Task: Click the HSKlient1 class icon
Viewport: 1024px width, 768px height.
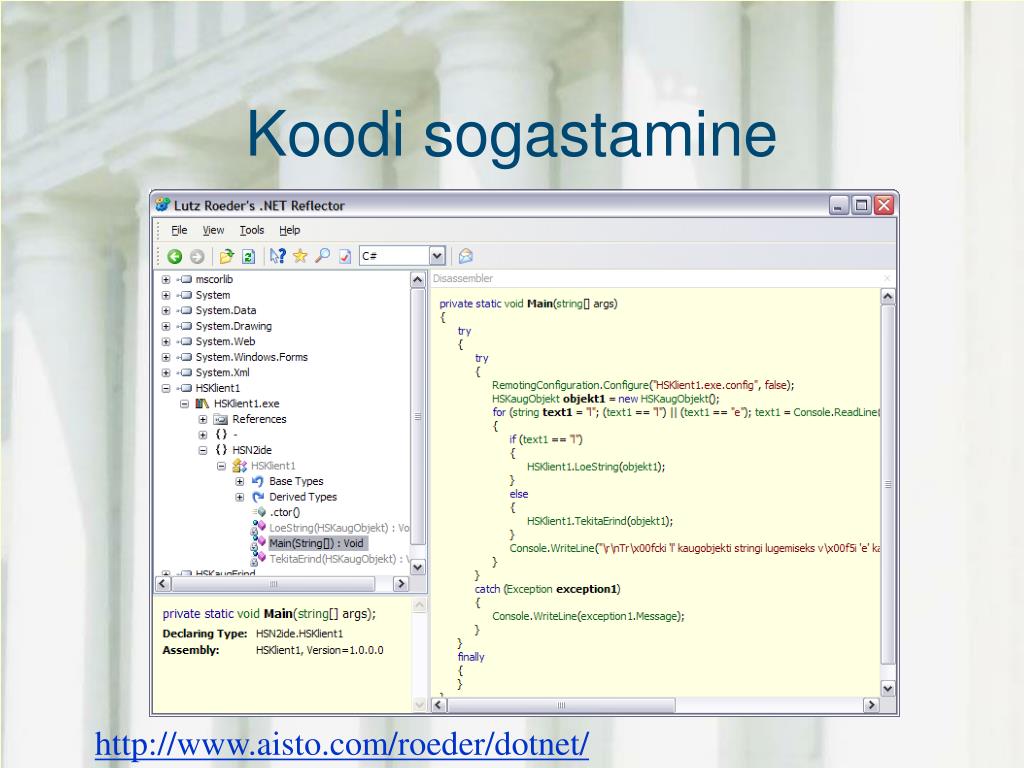Action: [x=239, y=466]
